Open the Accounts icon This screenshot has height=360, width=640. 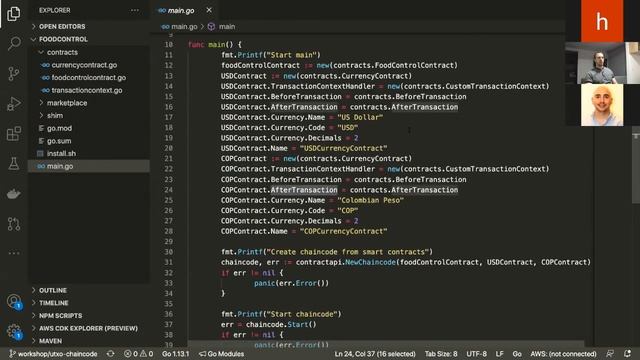(13, 302)
